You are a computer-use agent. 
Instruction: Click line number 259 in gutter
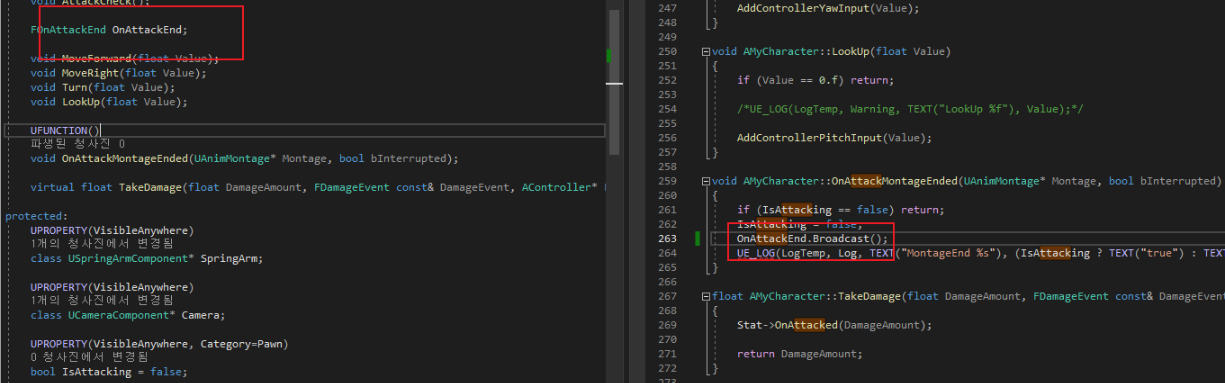pos(667,181)
